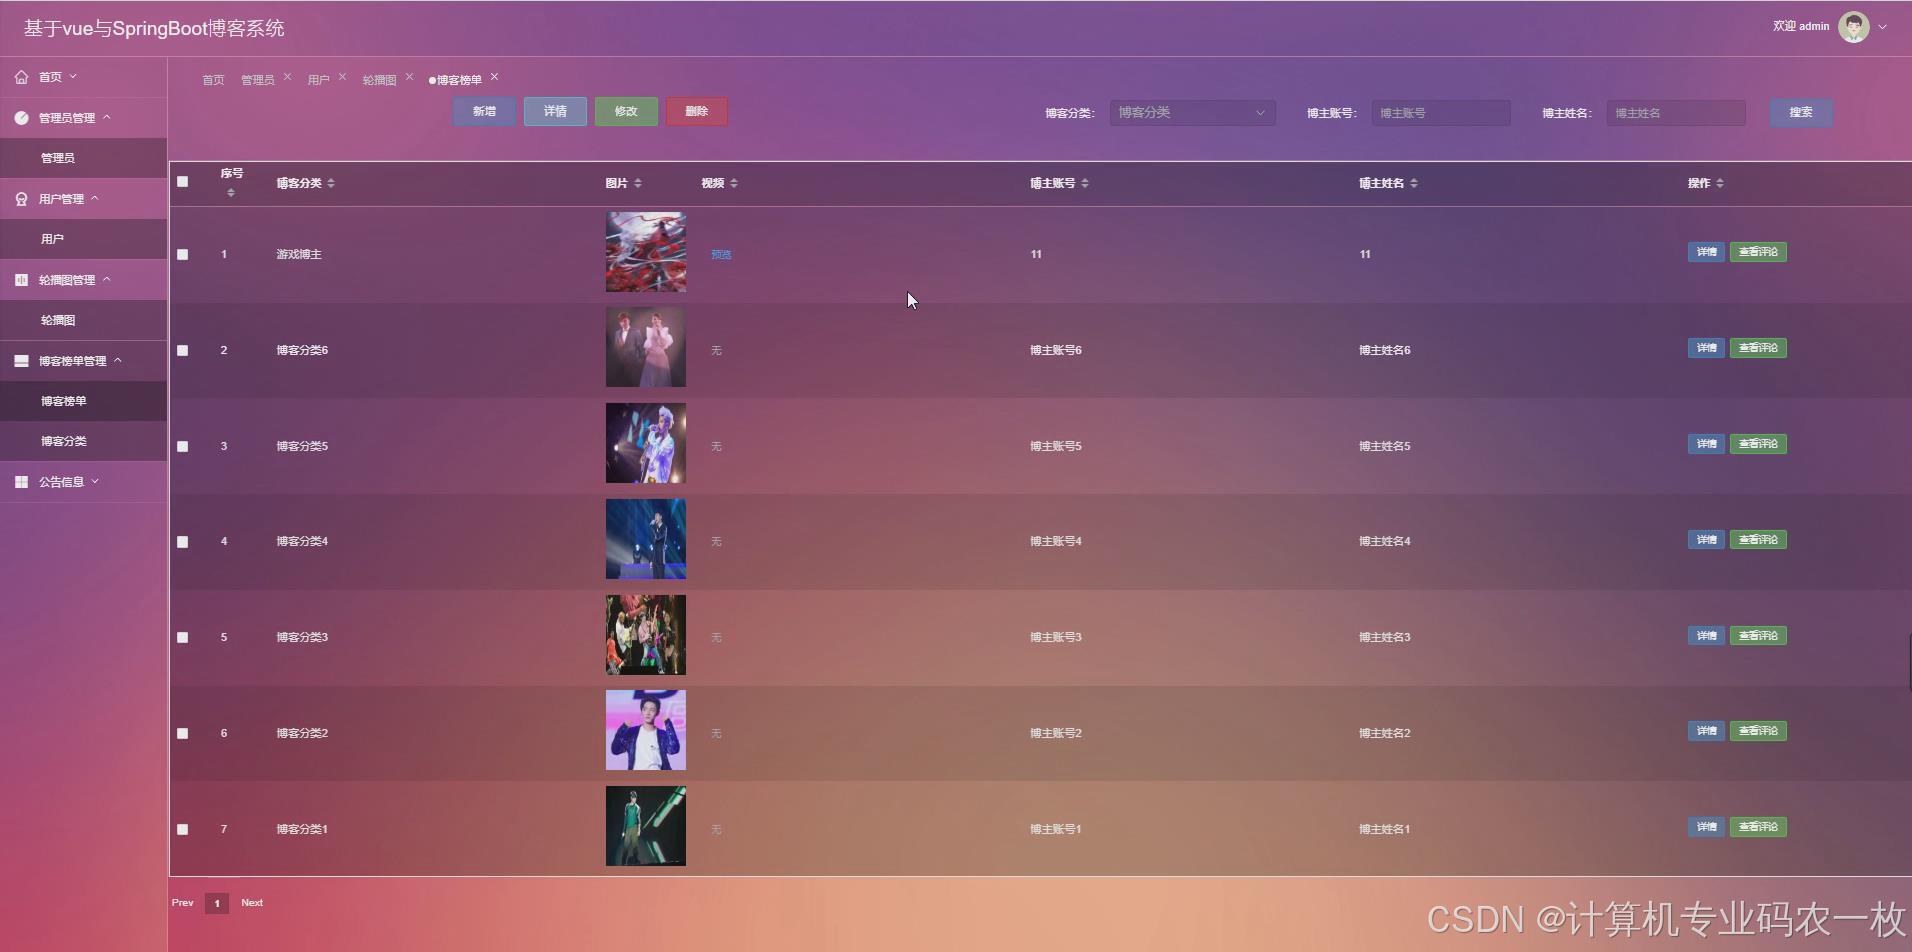
Task: Close the 用户 tab
Action: (x=342, y=77)
